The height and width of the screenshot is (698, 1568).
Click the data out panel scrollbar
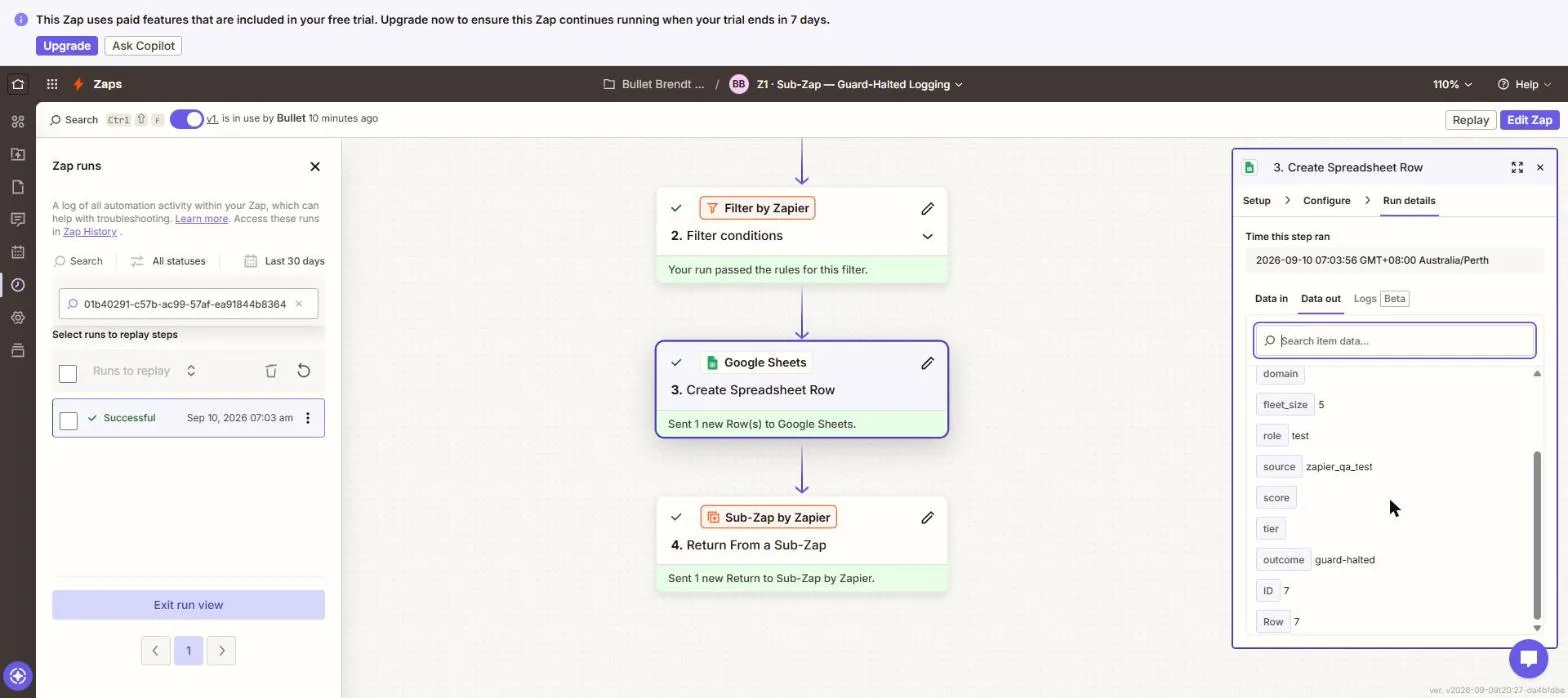[1537, 535]
